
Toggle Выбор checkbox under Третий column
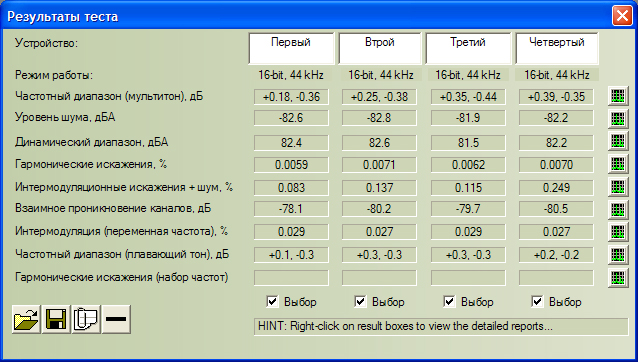pos(449,301)
